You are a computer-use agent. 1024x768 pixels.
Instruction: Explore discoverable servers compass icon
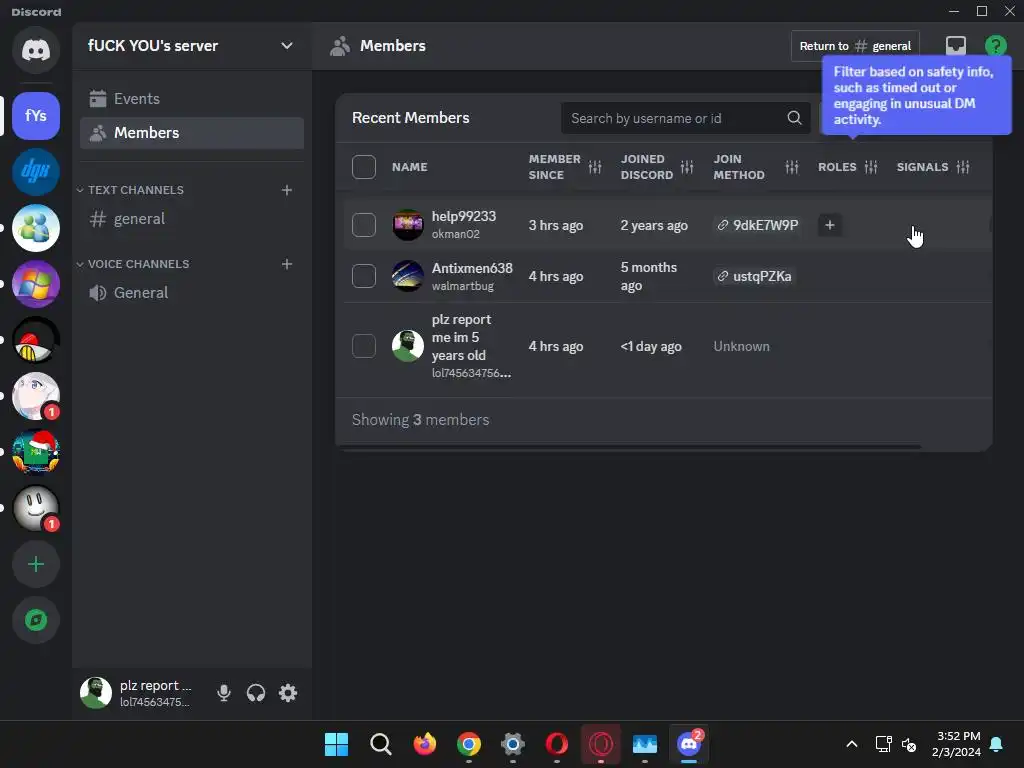[x=36, y=620]
